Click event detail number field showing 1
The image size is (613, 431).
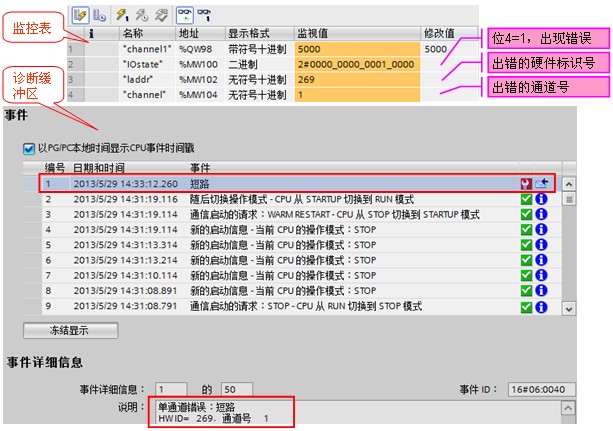171,389
